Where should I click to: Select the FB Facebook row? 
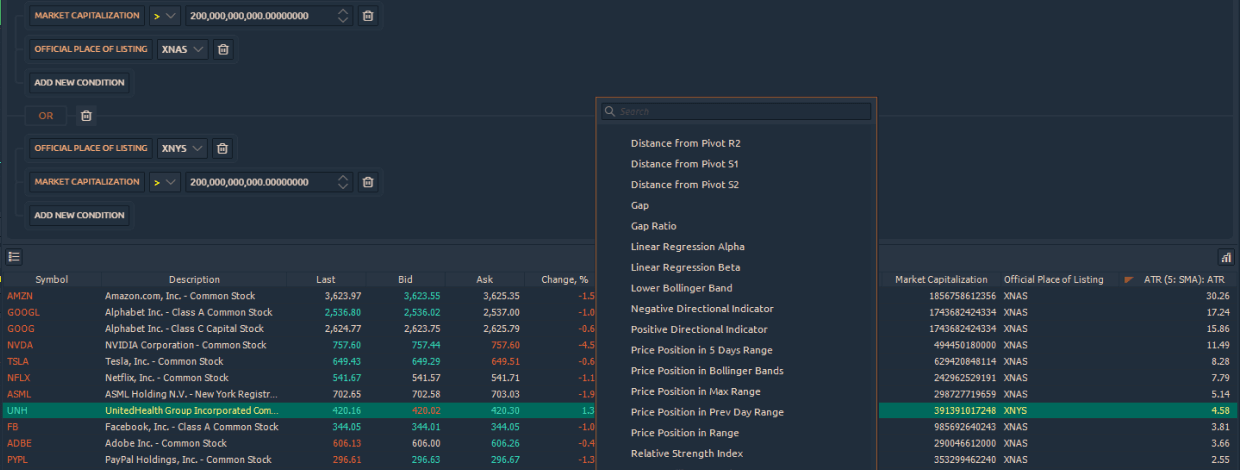(620, 427)
